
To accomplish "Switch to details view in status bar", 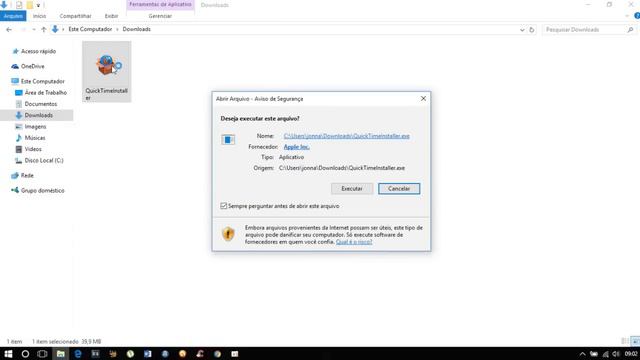I will pos(625,341).
